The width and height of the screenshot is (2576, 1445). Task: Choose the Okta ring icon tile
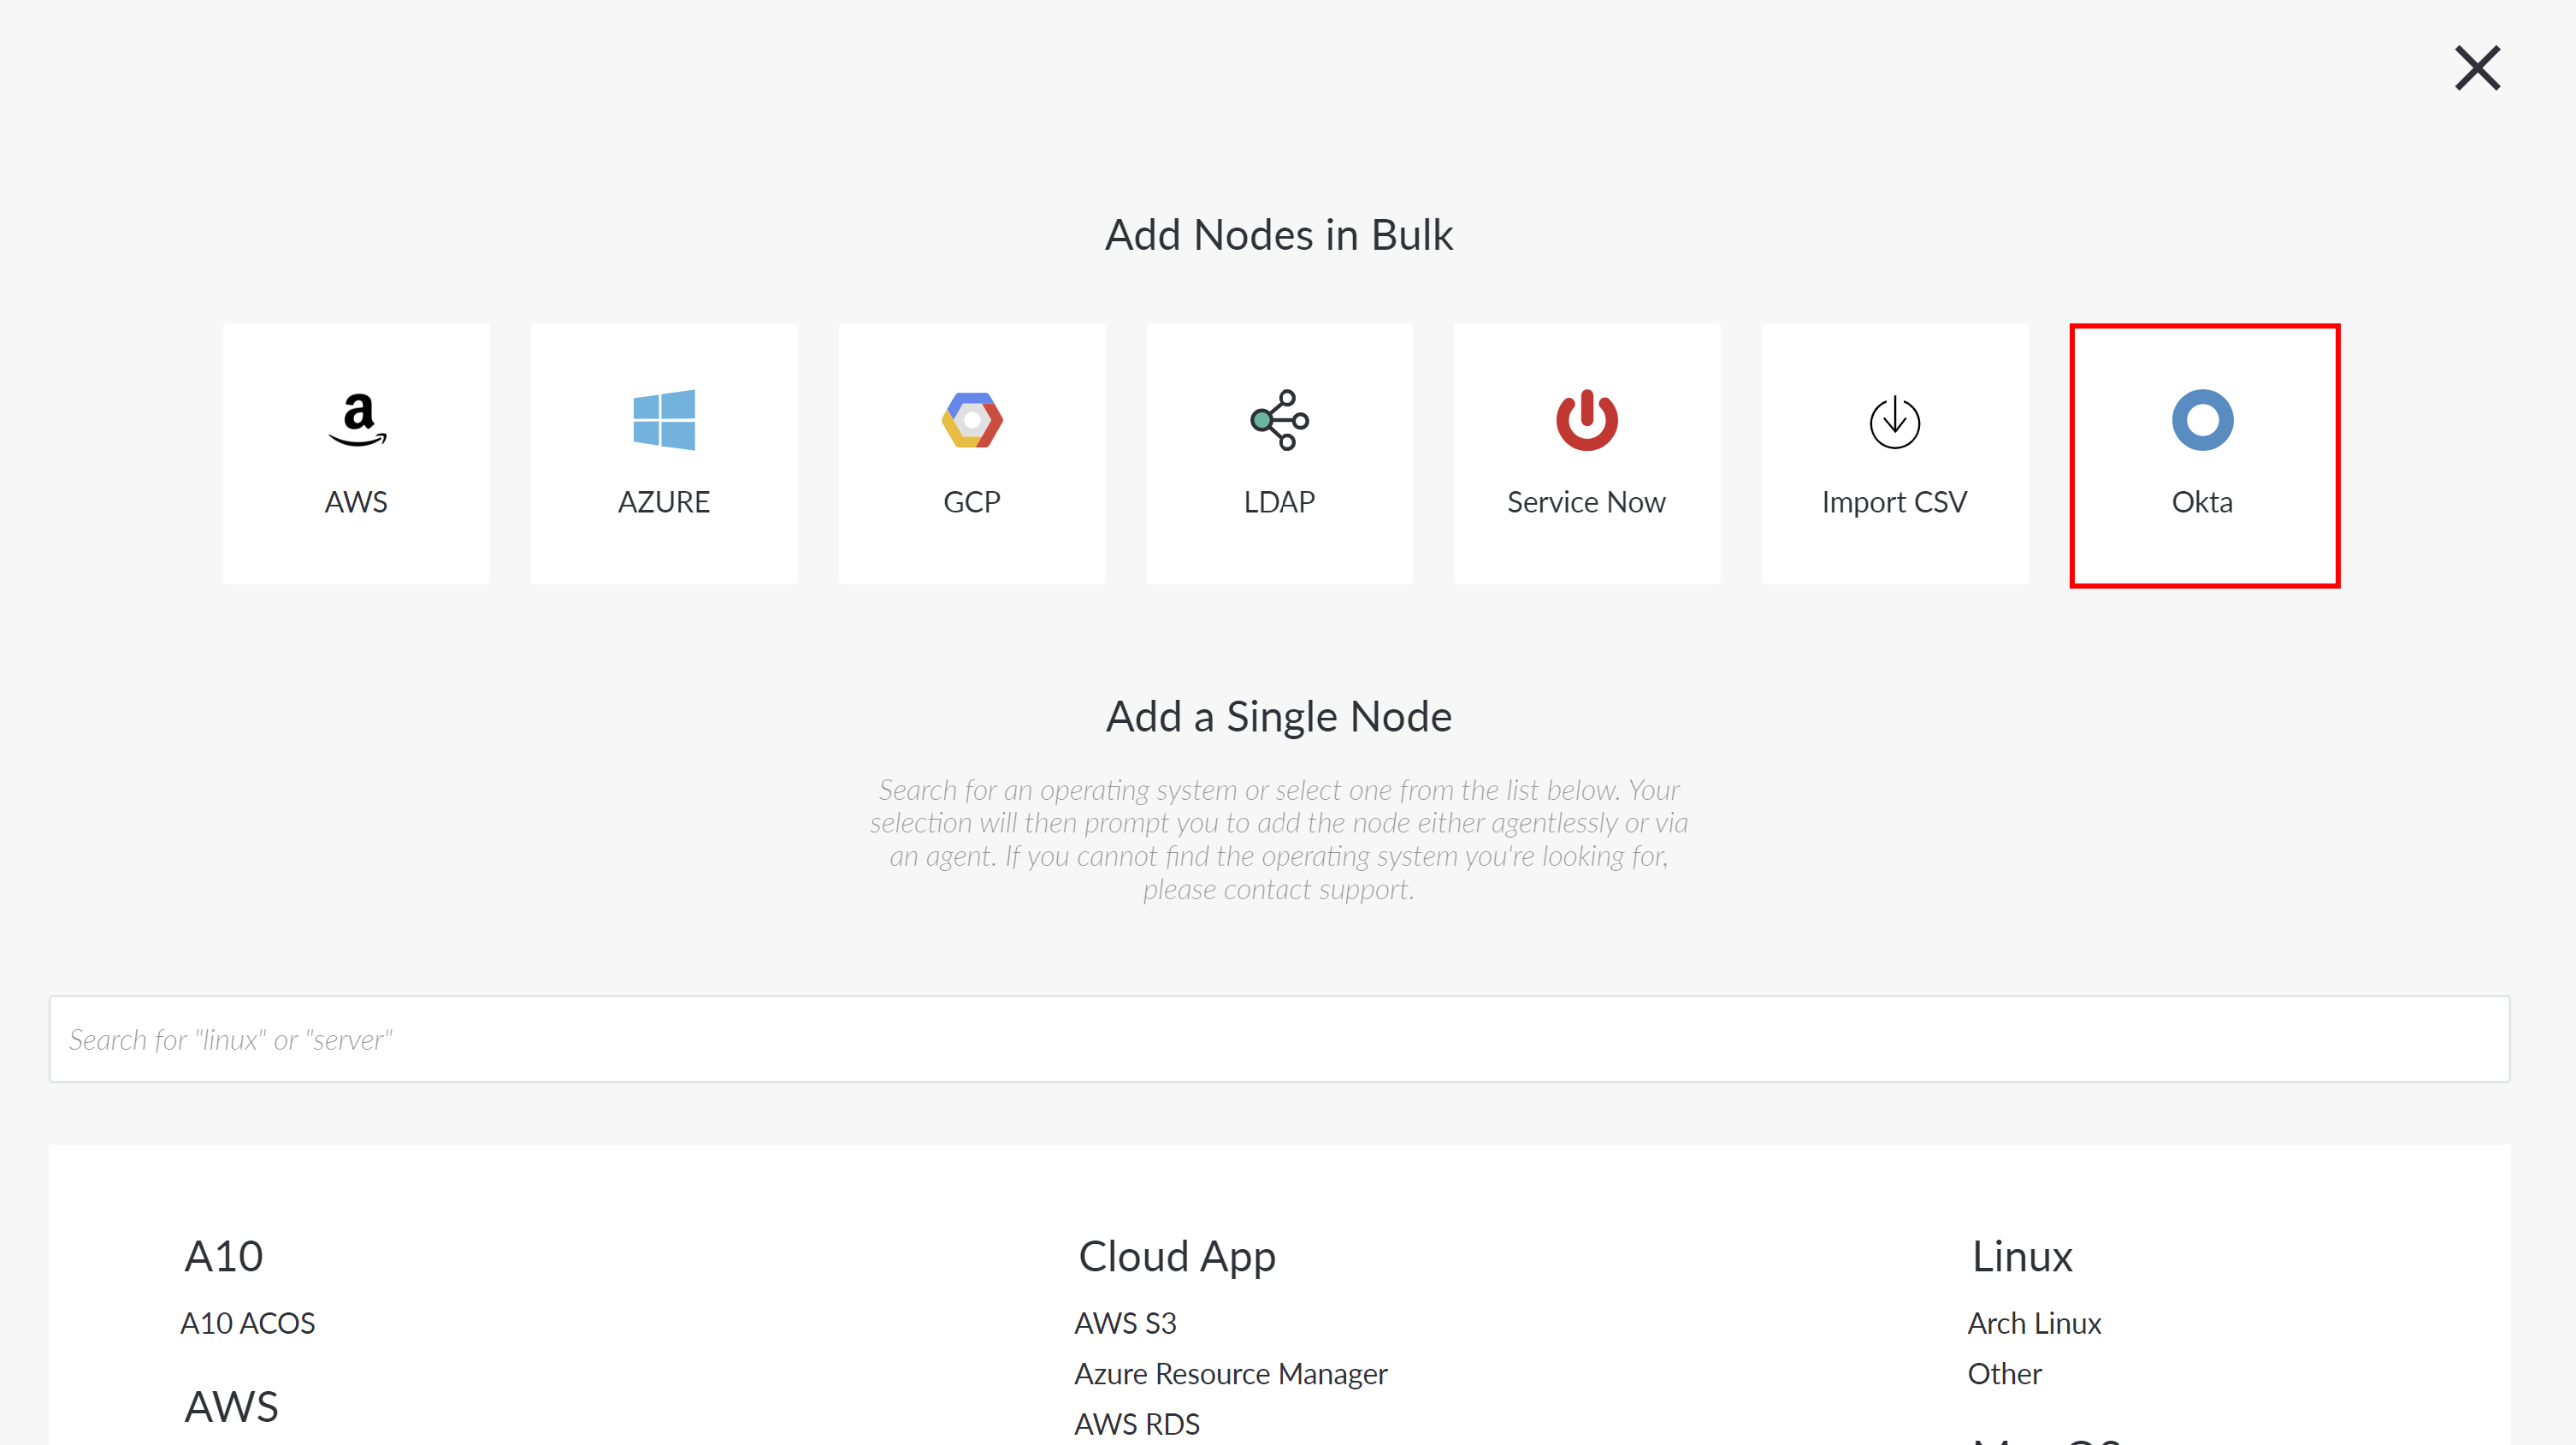point(2203,453)
